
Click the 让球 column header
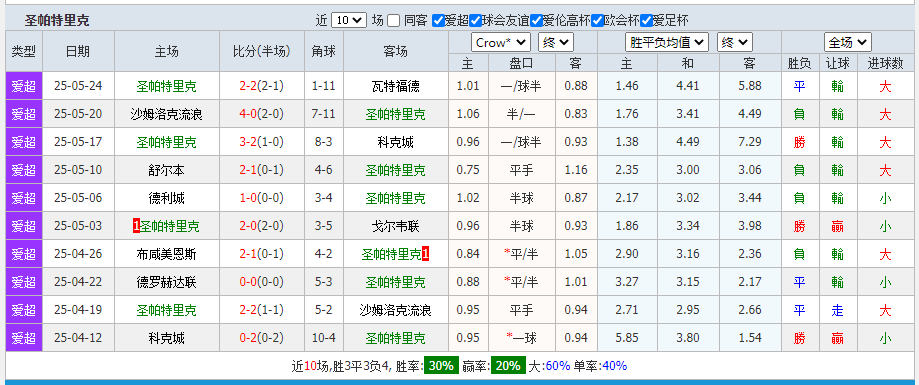(x=838, y=63)
